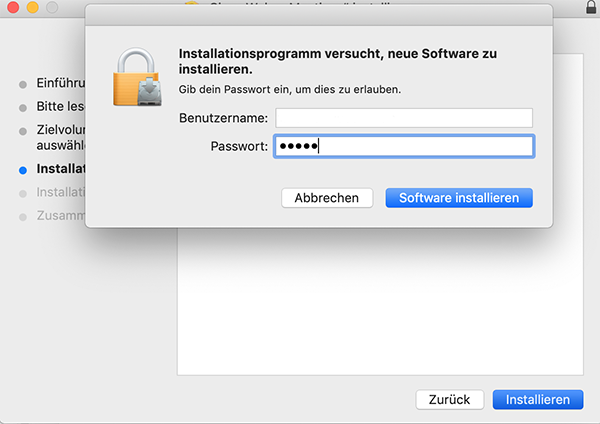Click the blue bullet of the active Installationstyp step
This screenshot has height=424, width=600.
coord(23,169)
